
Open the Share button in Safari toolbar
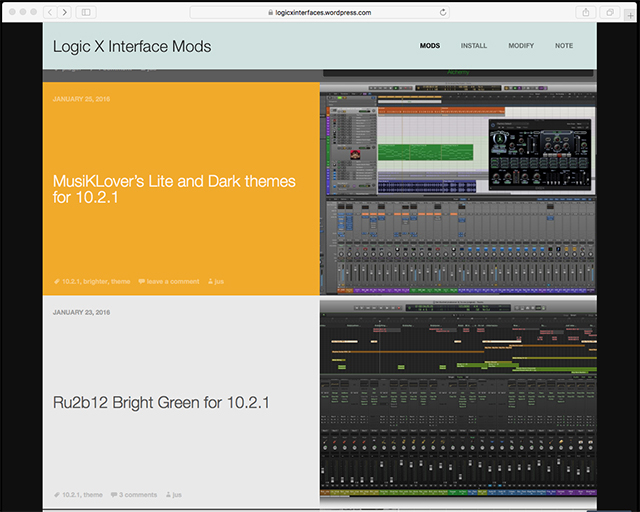pyautogui.click(x=586, y=12)
